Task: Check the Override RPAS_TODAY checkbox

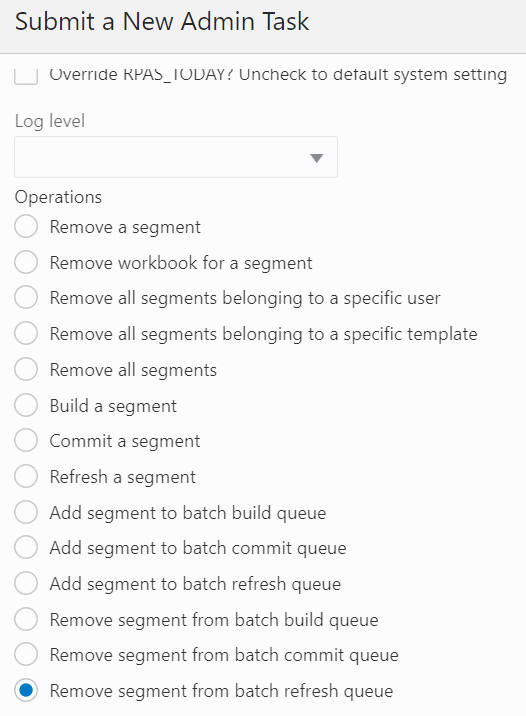Action: 26,75
